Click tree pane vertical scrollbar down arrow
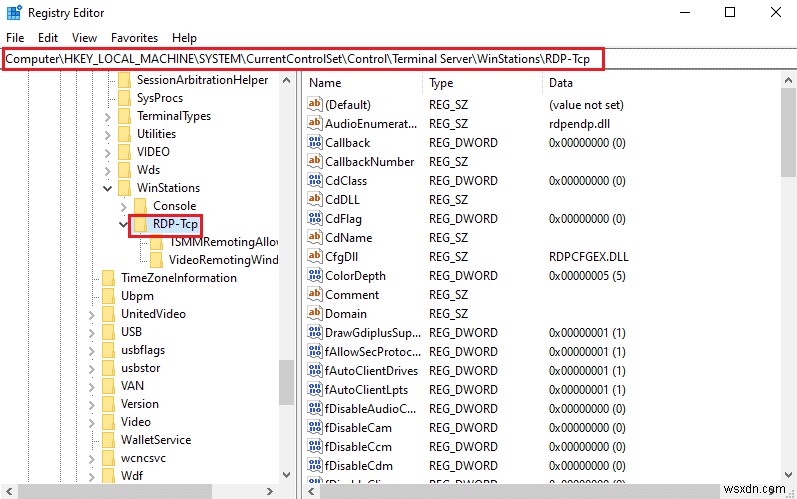Screen dimensions: 797x499 [x=286, y=475]
